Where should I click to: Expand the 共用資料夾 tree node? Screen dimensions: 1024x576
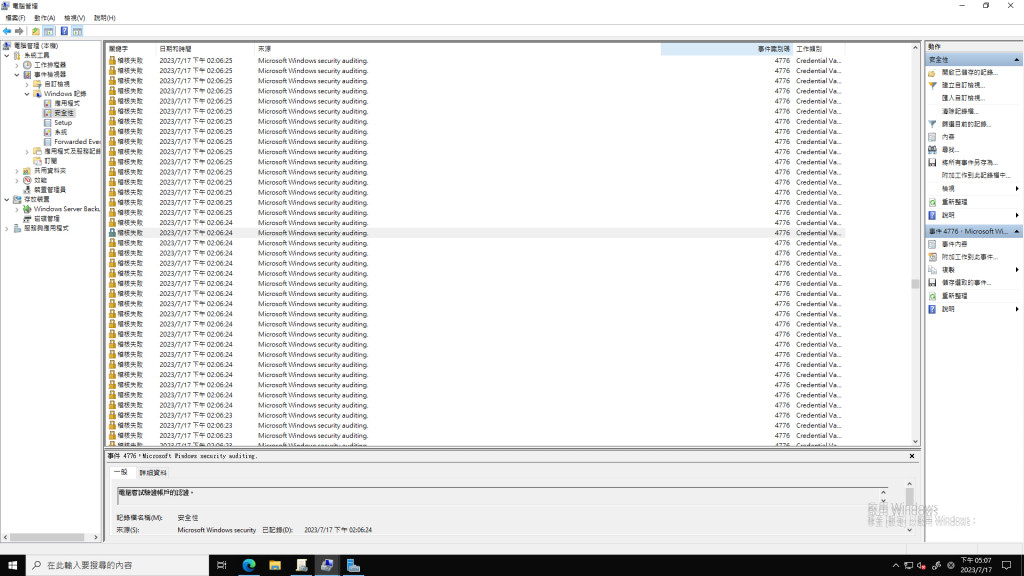tap(17, 170)
